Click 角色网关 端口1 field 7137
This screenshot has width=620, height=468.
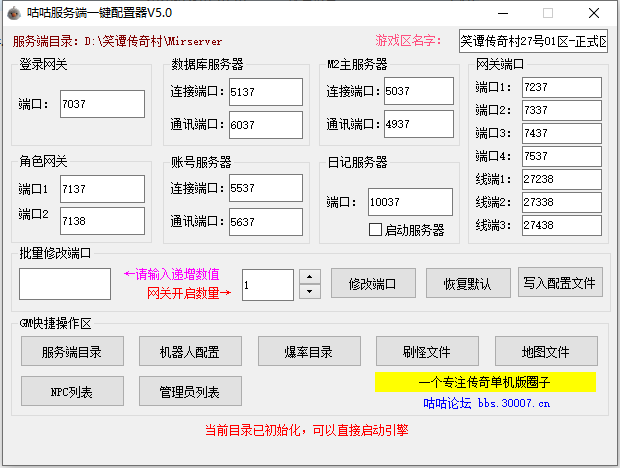point(102,189)
